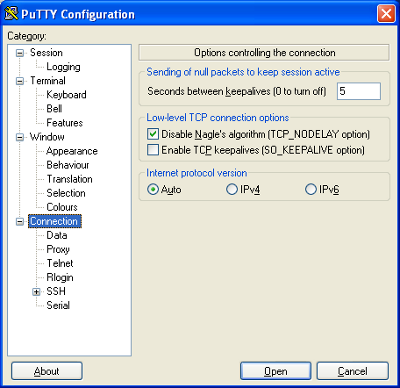The image size is (400, 388).
Task: Collapse the Window tree node
Action: [20, 137]
